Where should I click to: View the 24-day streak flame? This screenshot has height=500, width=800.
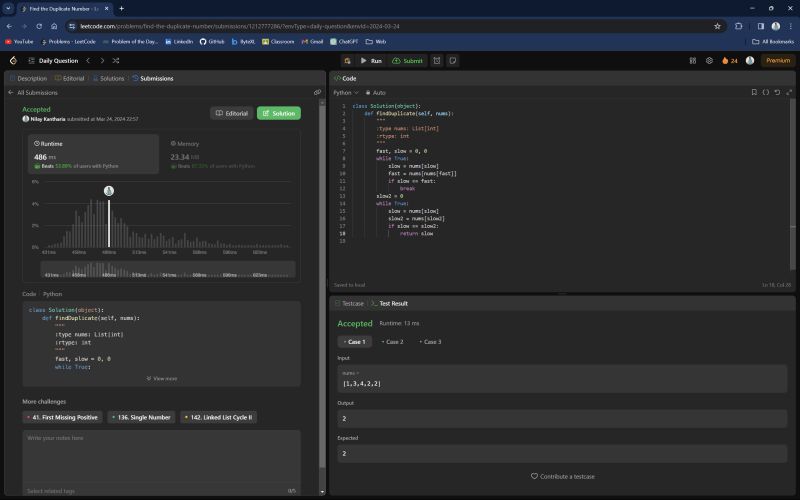[730, 60]
